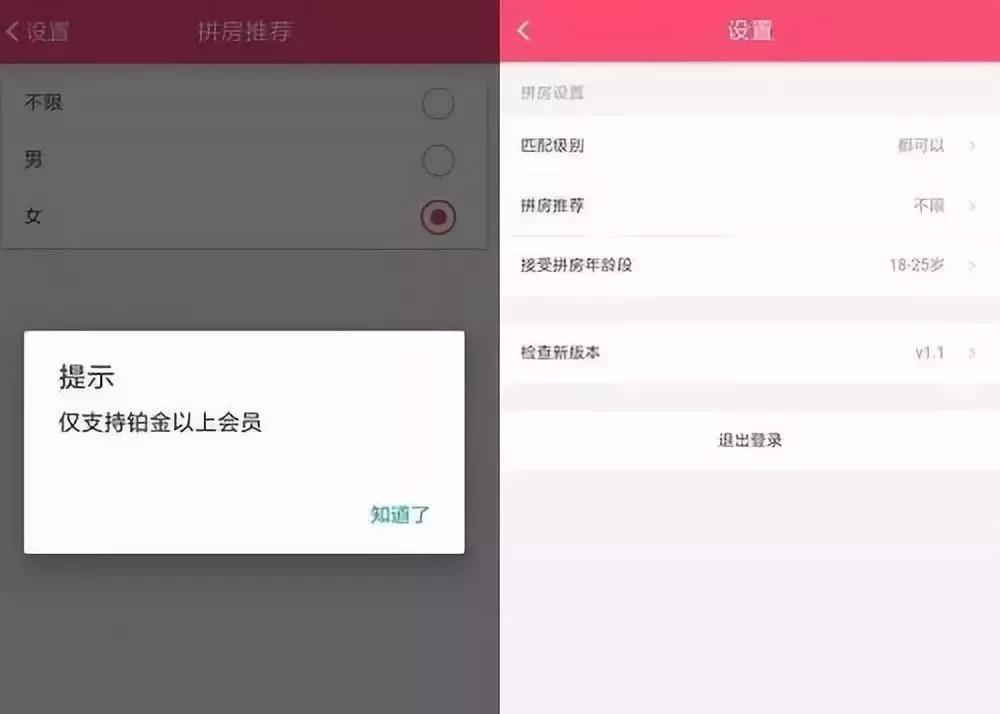This screenshot has height=714, width=1000.
Task: Tap the 18-25岁 age range value
Action: (917, 265)
